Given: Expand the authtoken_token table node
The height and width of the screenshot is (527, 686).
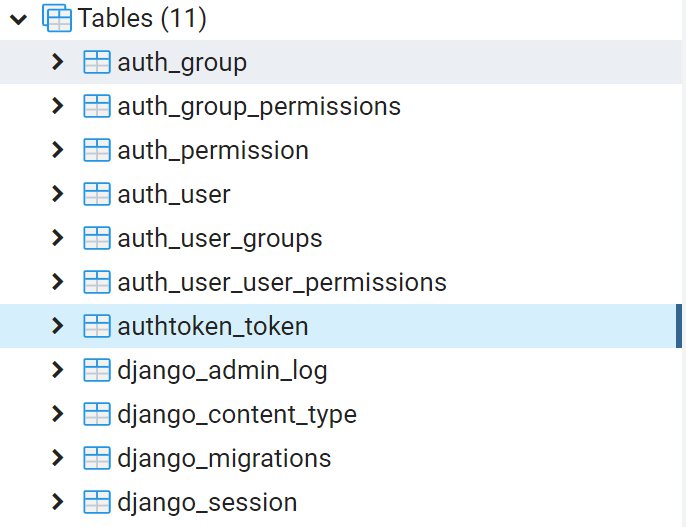Looking at the screenshot, I should pos(58,326).
